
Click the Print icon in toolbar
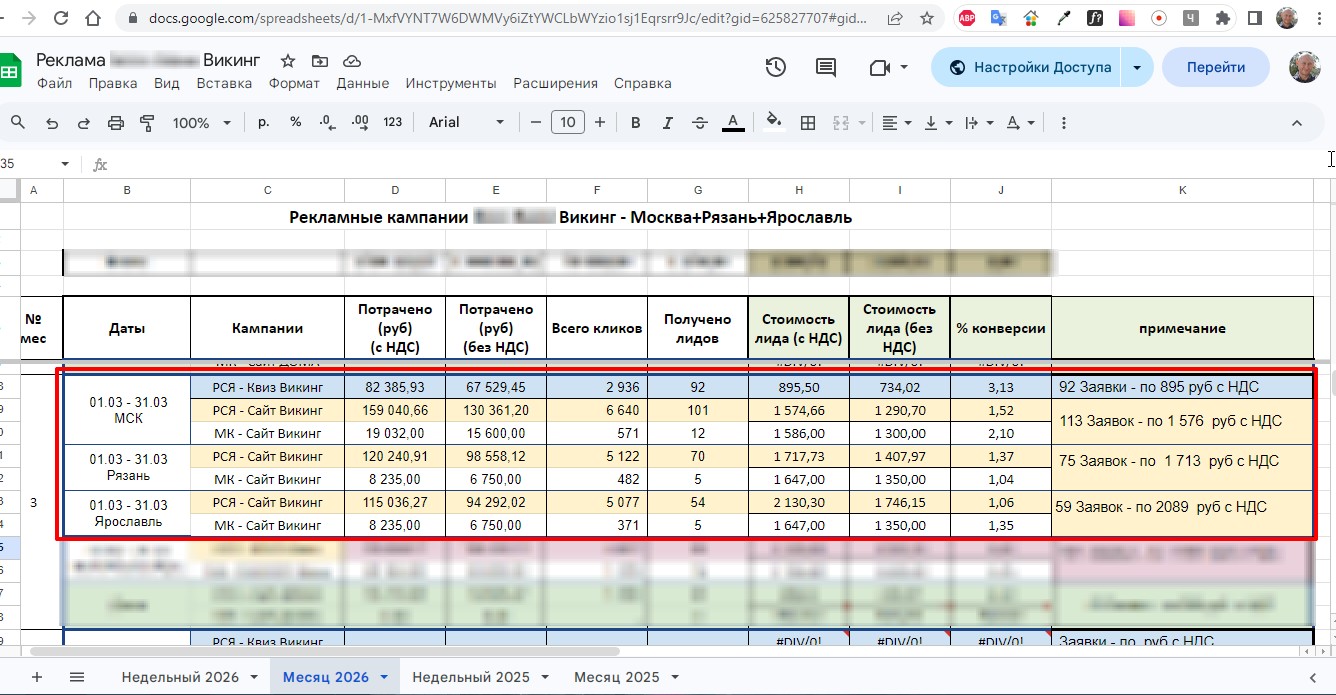click(x=116, y=123)
